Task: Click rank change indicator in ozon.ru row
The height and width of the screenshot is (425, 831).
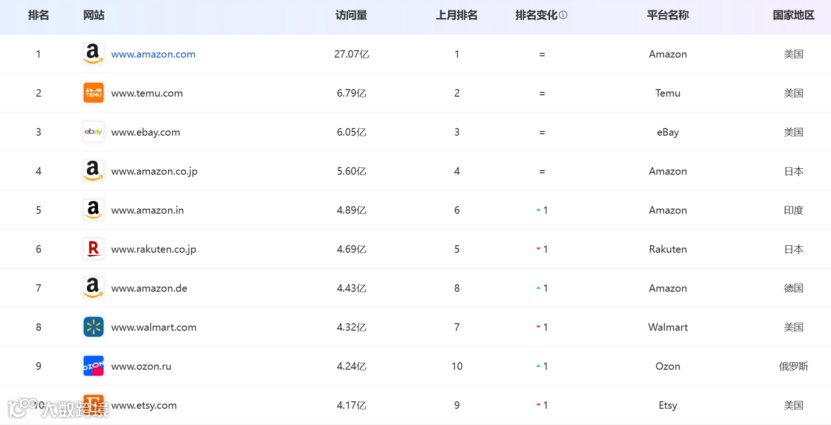Action: (x=542, y=366)
